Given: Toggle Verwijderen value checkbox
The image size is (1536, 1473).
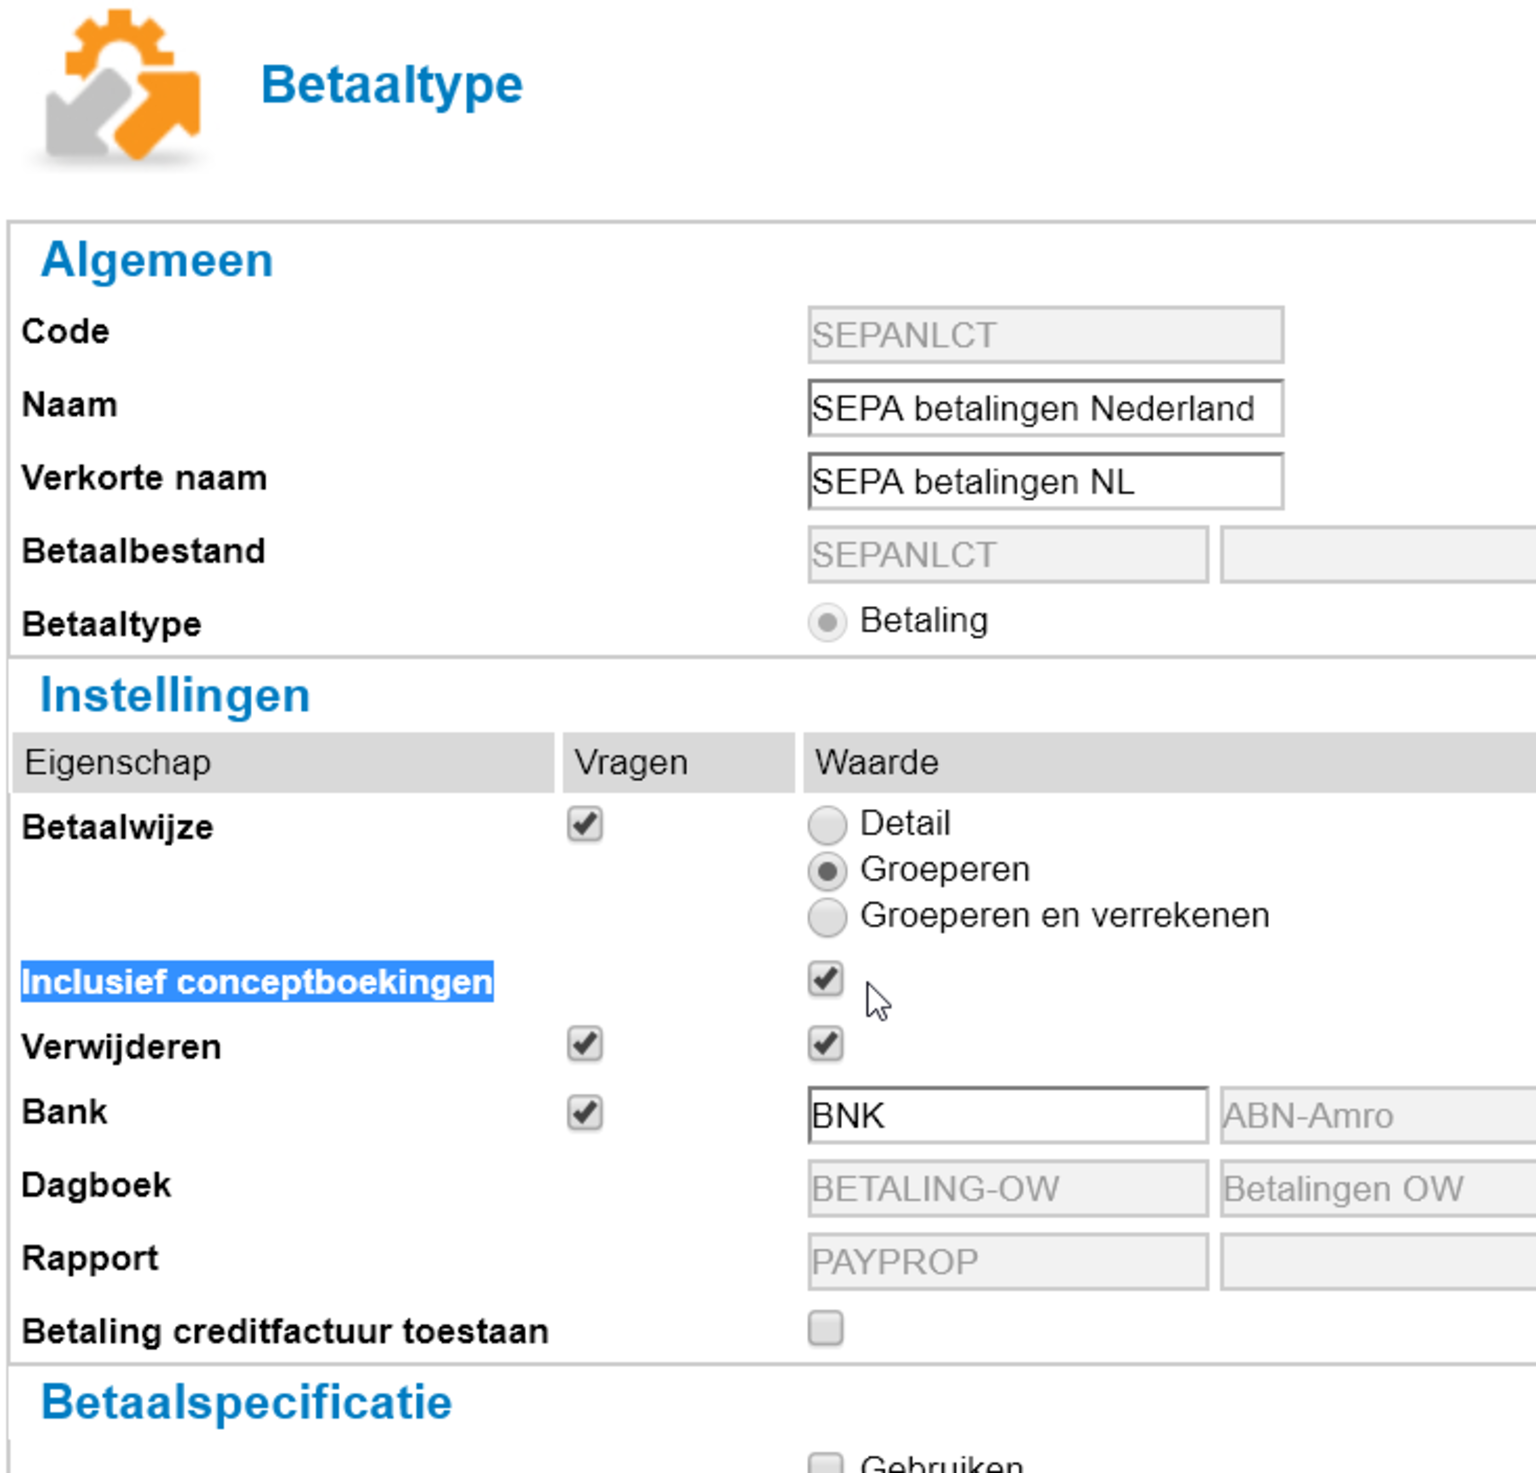Looking at the screenshot, I should [x=826, y=1045].
